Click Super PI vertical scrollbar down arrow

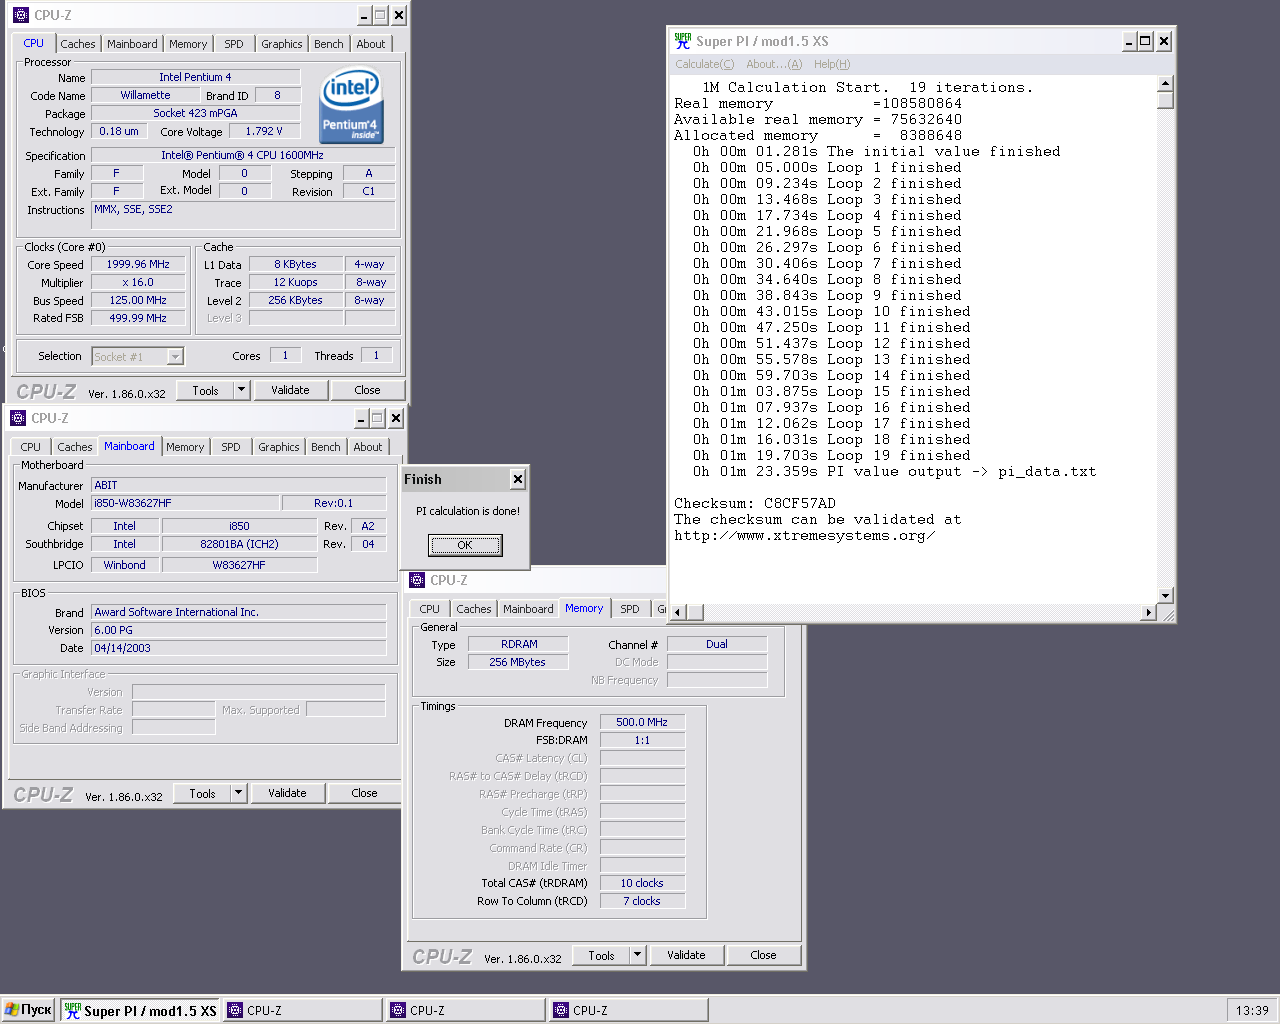point(1165,596)
